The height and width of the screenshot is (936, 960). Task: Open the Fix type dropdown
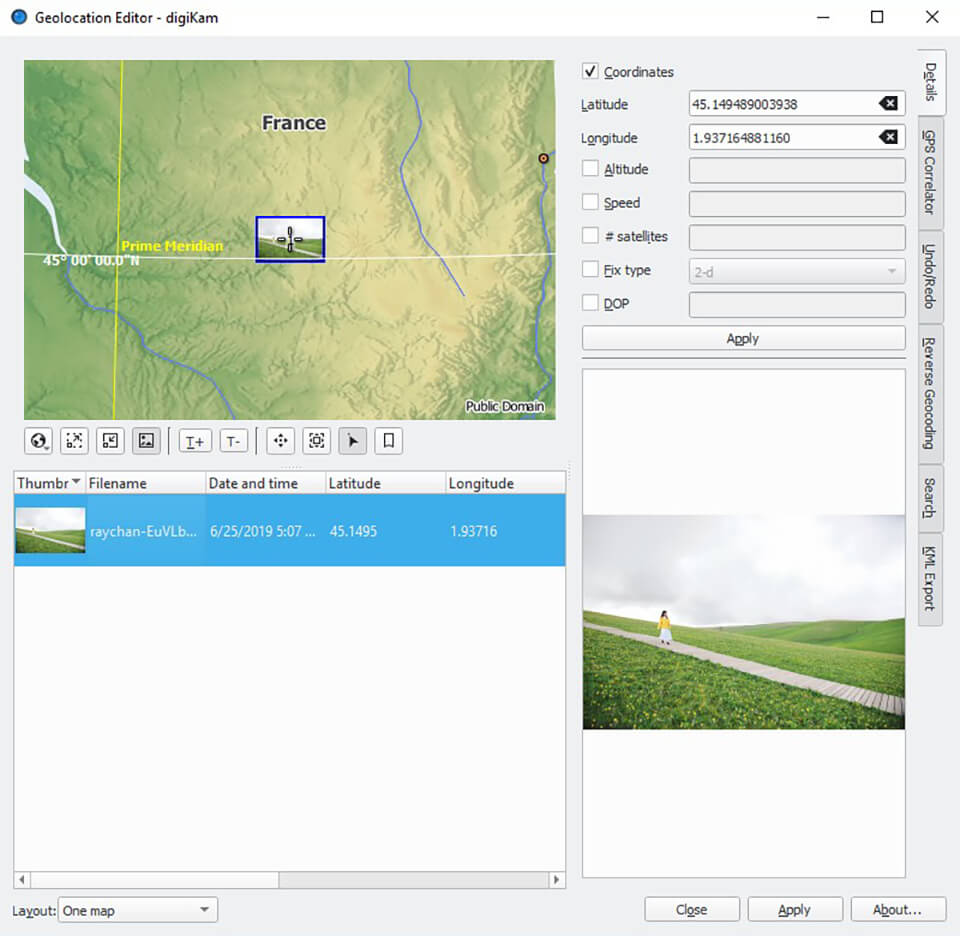point(797,270)
